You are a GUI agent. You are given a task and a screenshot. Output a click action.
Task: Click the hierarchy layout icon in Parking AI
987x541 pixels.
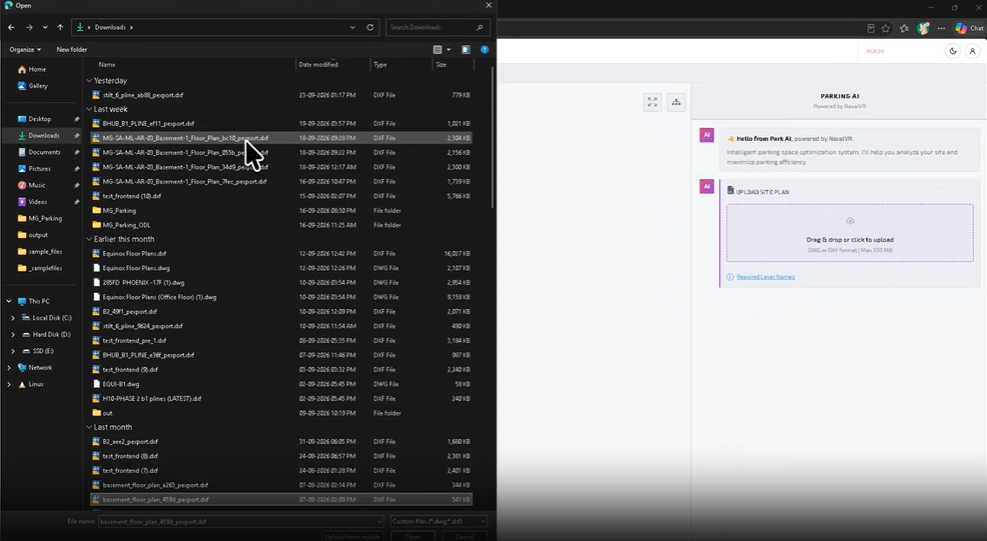(676, 102)
